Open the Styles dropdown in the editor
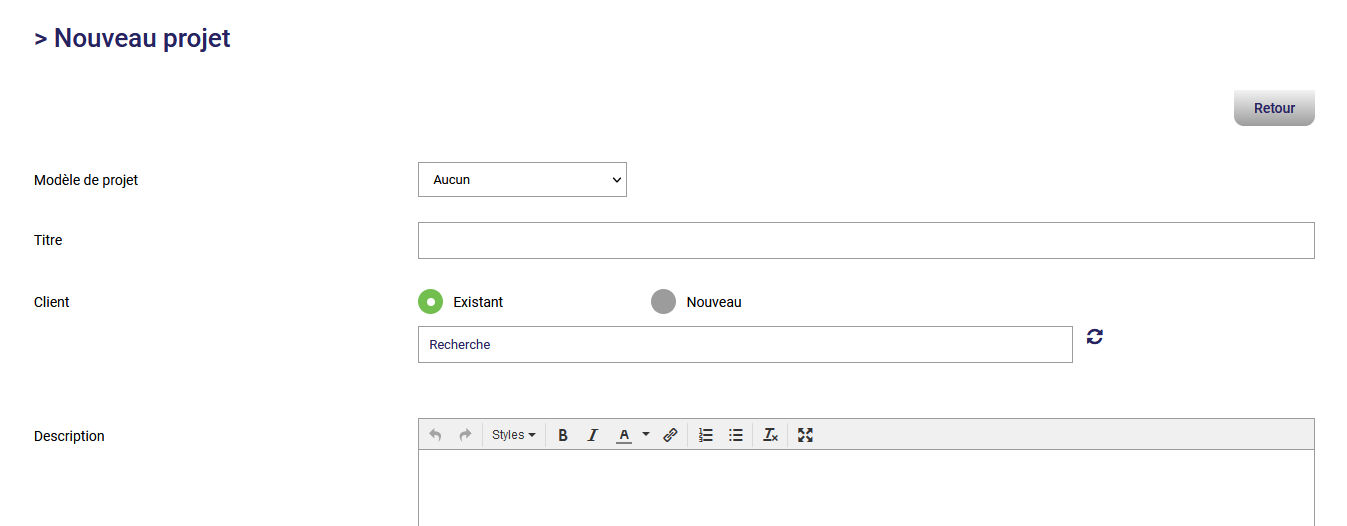 (513, 435)
